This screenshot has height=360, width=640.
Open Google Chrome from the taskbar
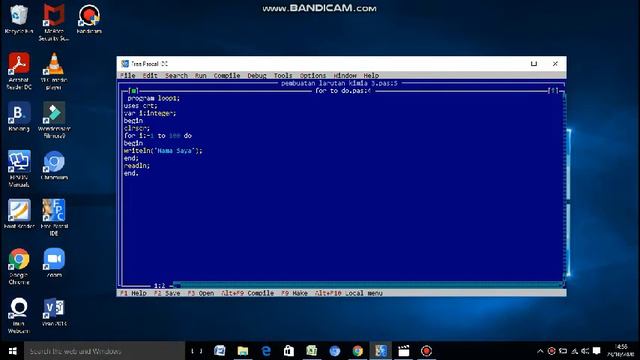(x=358, y=351)
